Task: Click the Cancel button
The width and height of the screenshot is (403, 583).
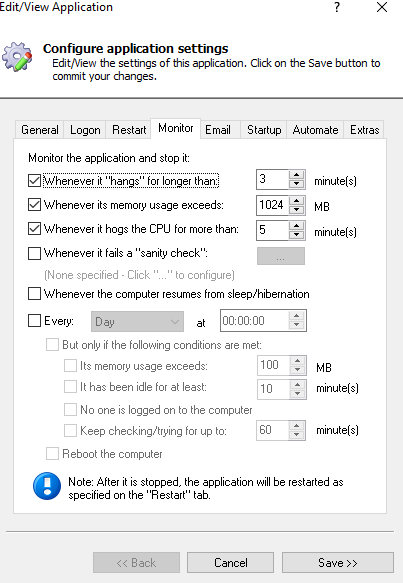Action: (230, 563)
